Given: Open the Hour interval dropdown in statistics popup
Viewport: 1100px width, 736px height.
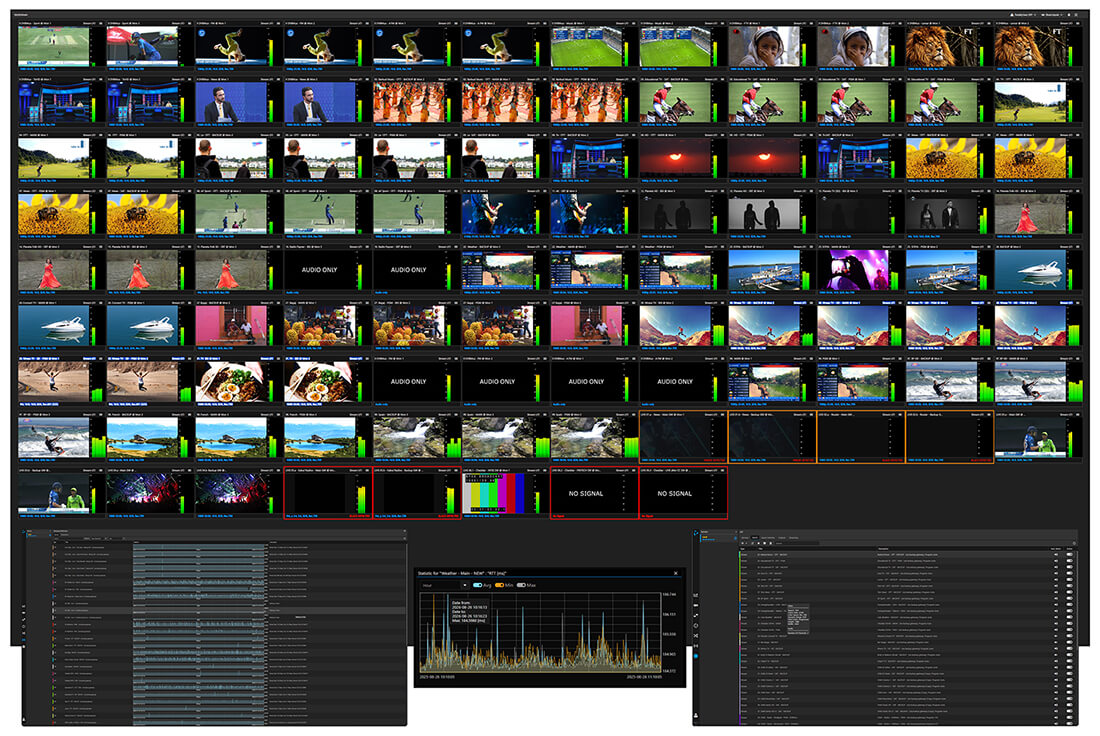Looking at the screenshot, I should click(445, 585).
